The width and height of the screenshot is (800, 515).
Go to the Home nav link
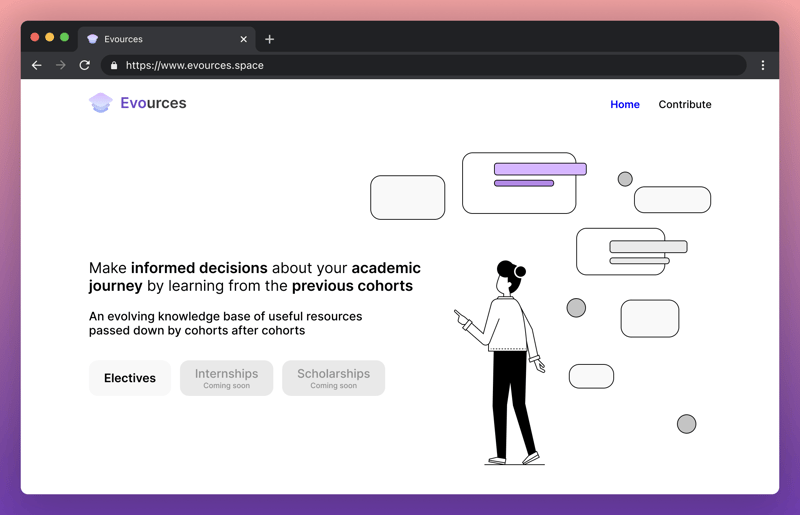[x=625, y=104]
